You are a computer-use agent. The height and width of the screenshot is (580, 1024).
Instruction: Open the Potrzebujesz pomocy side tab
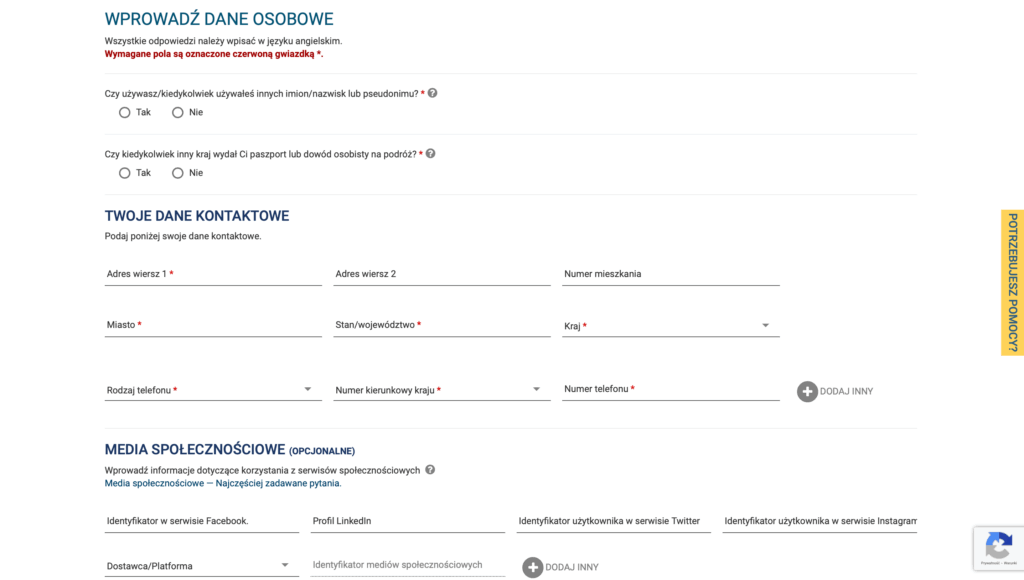(x=1012, y=283)
